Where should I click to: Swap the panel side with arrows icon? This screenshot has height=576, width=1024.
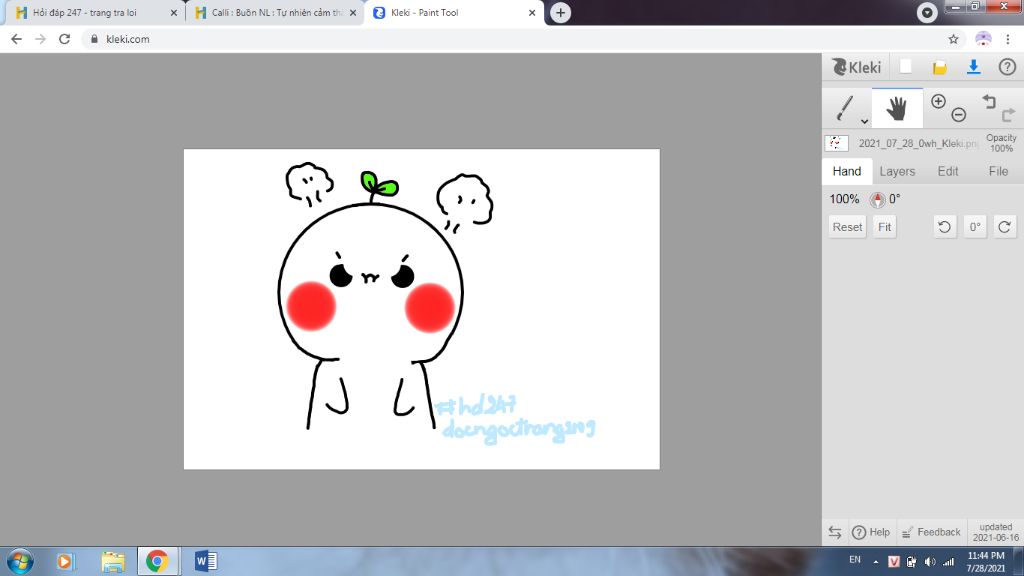(835, 532)
